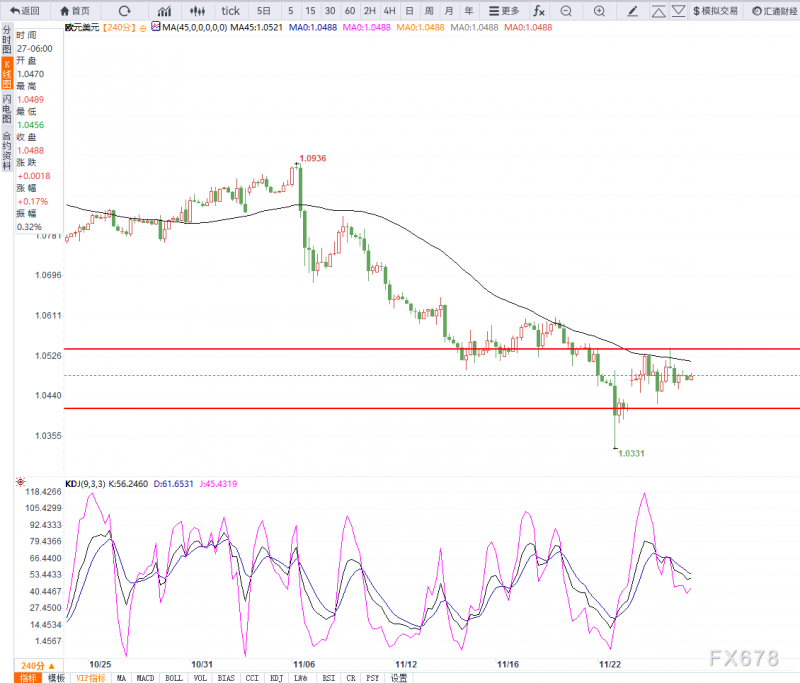Click the upper red horizontal resistance line
800x683 pixels.
[x=432, y=349]
